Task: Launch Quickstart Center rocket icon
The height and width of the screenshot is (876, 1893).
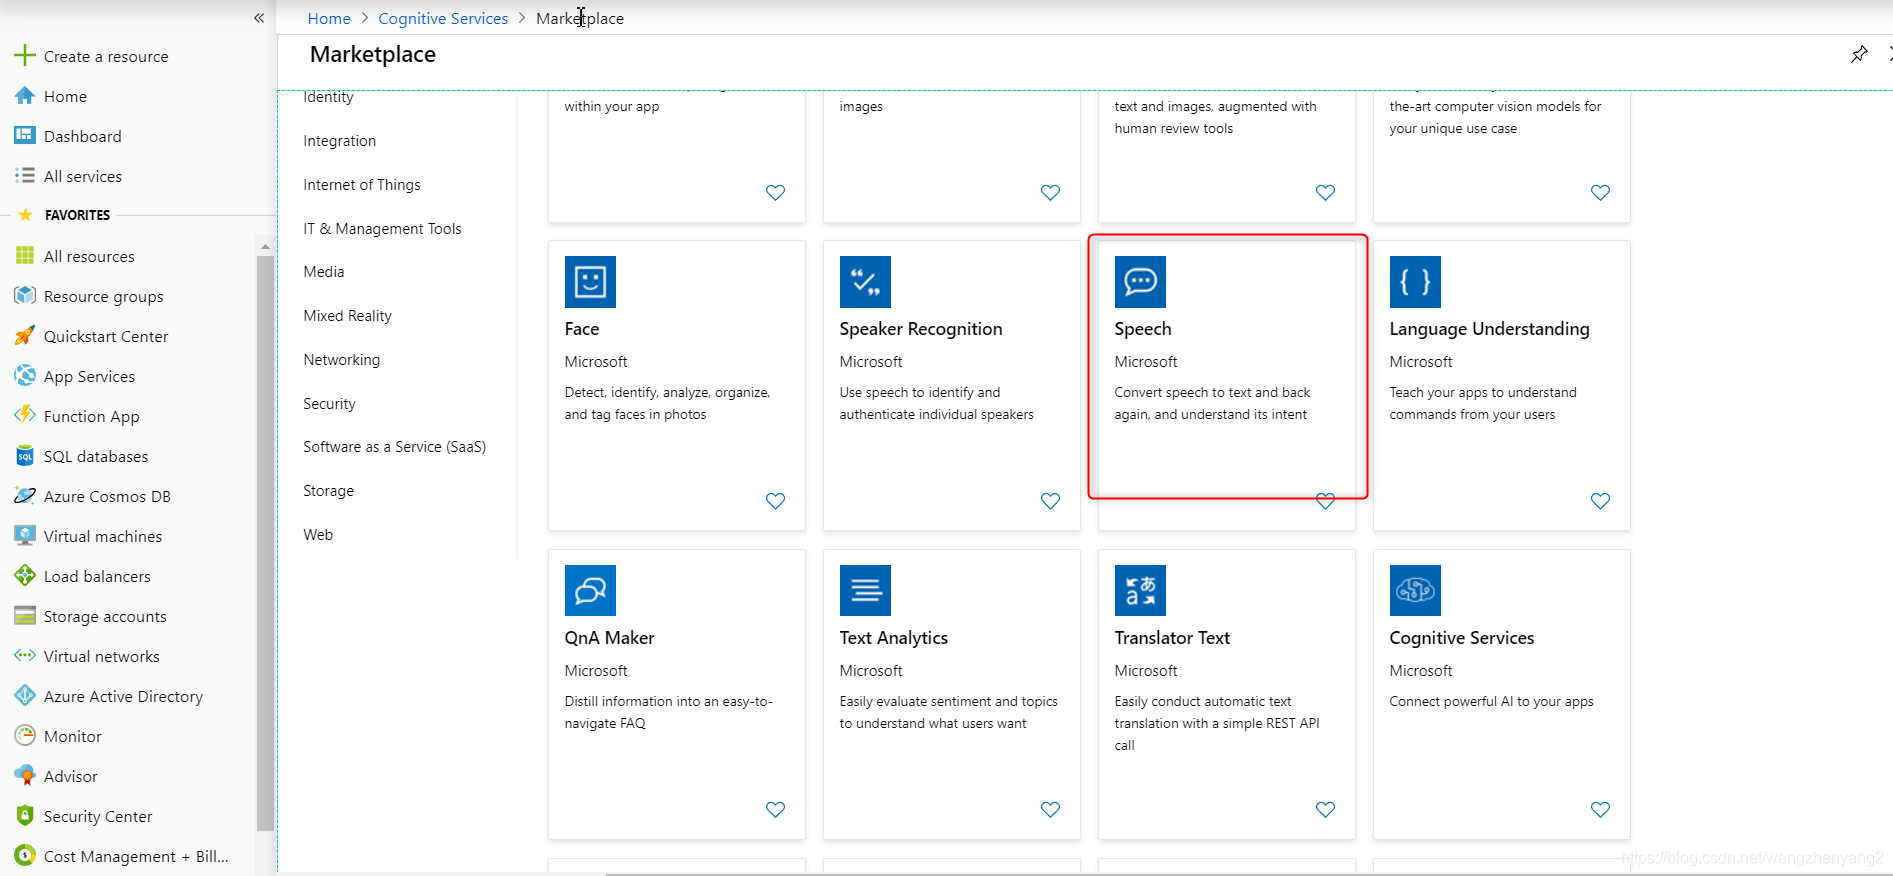Action: click(x=25, y=336)
